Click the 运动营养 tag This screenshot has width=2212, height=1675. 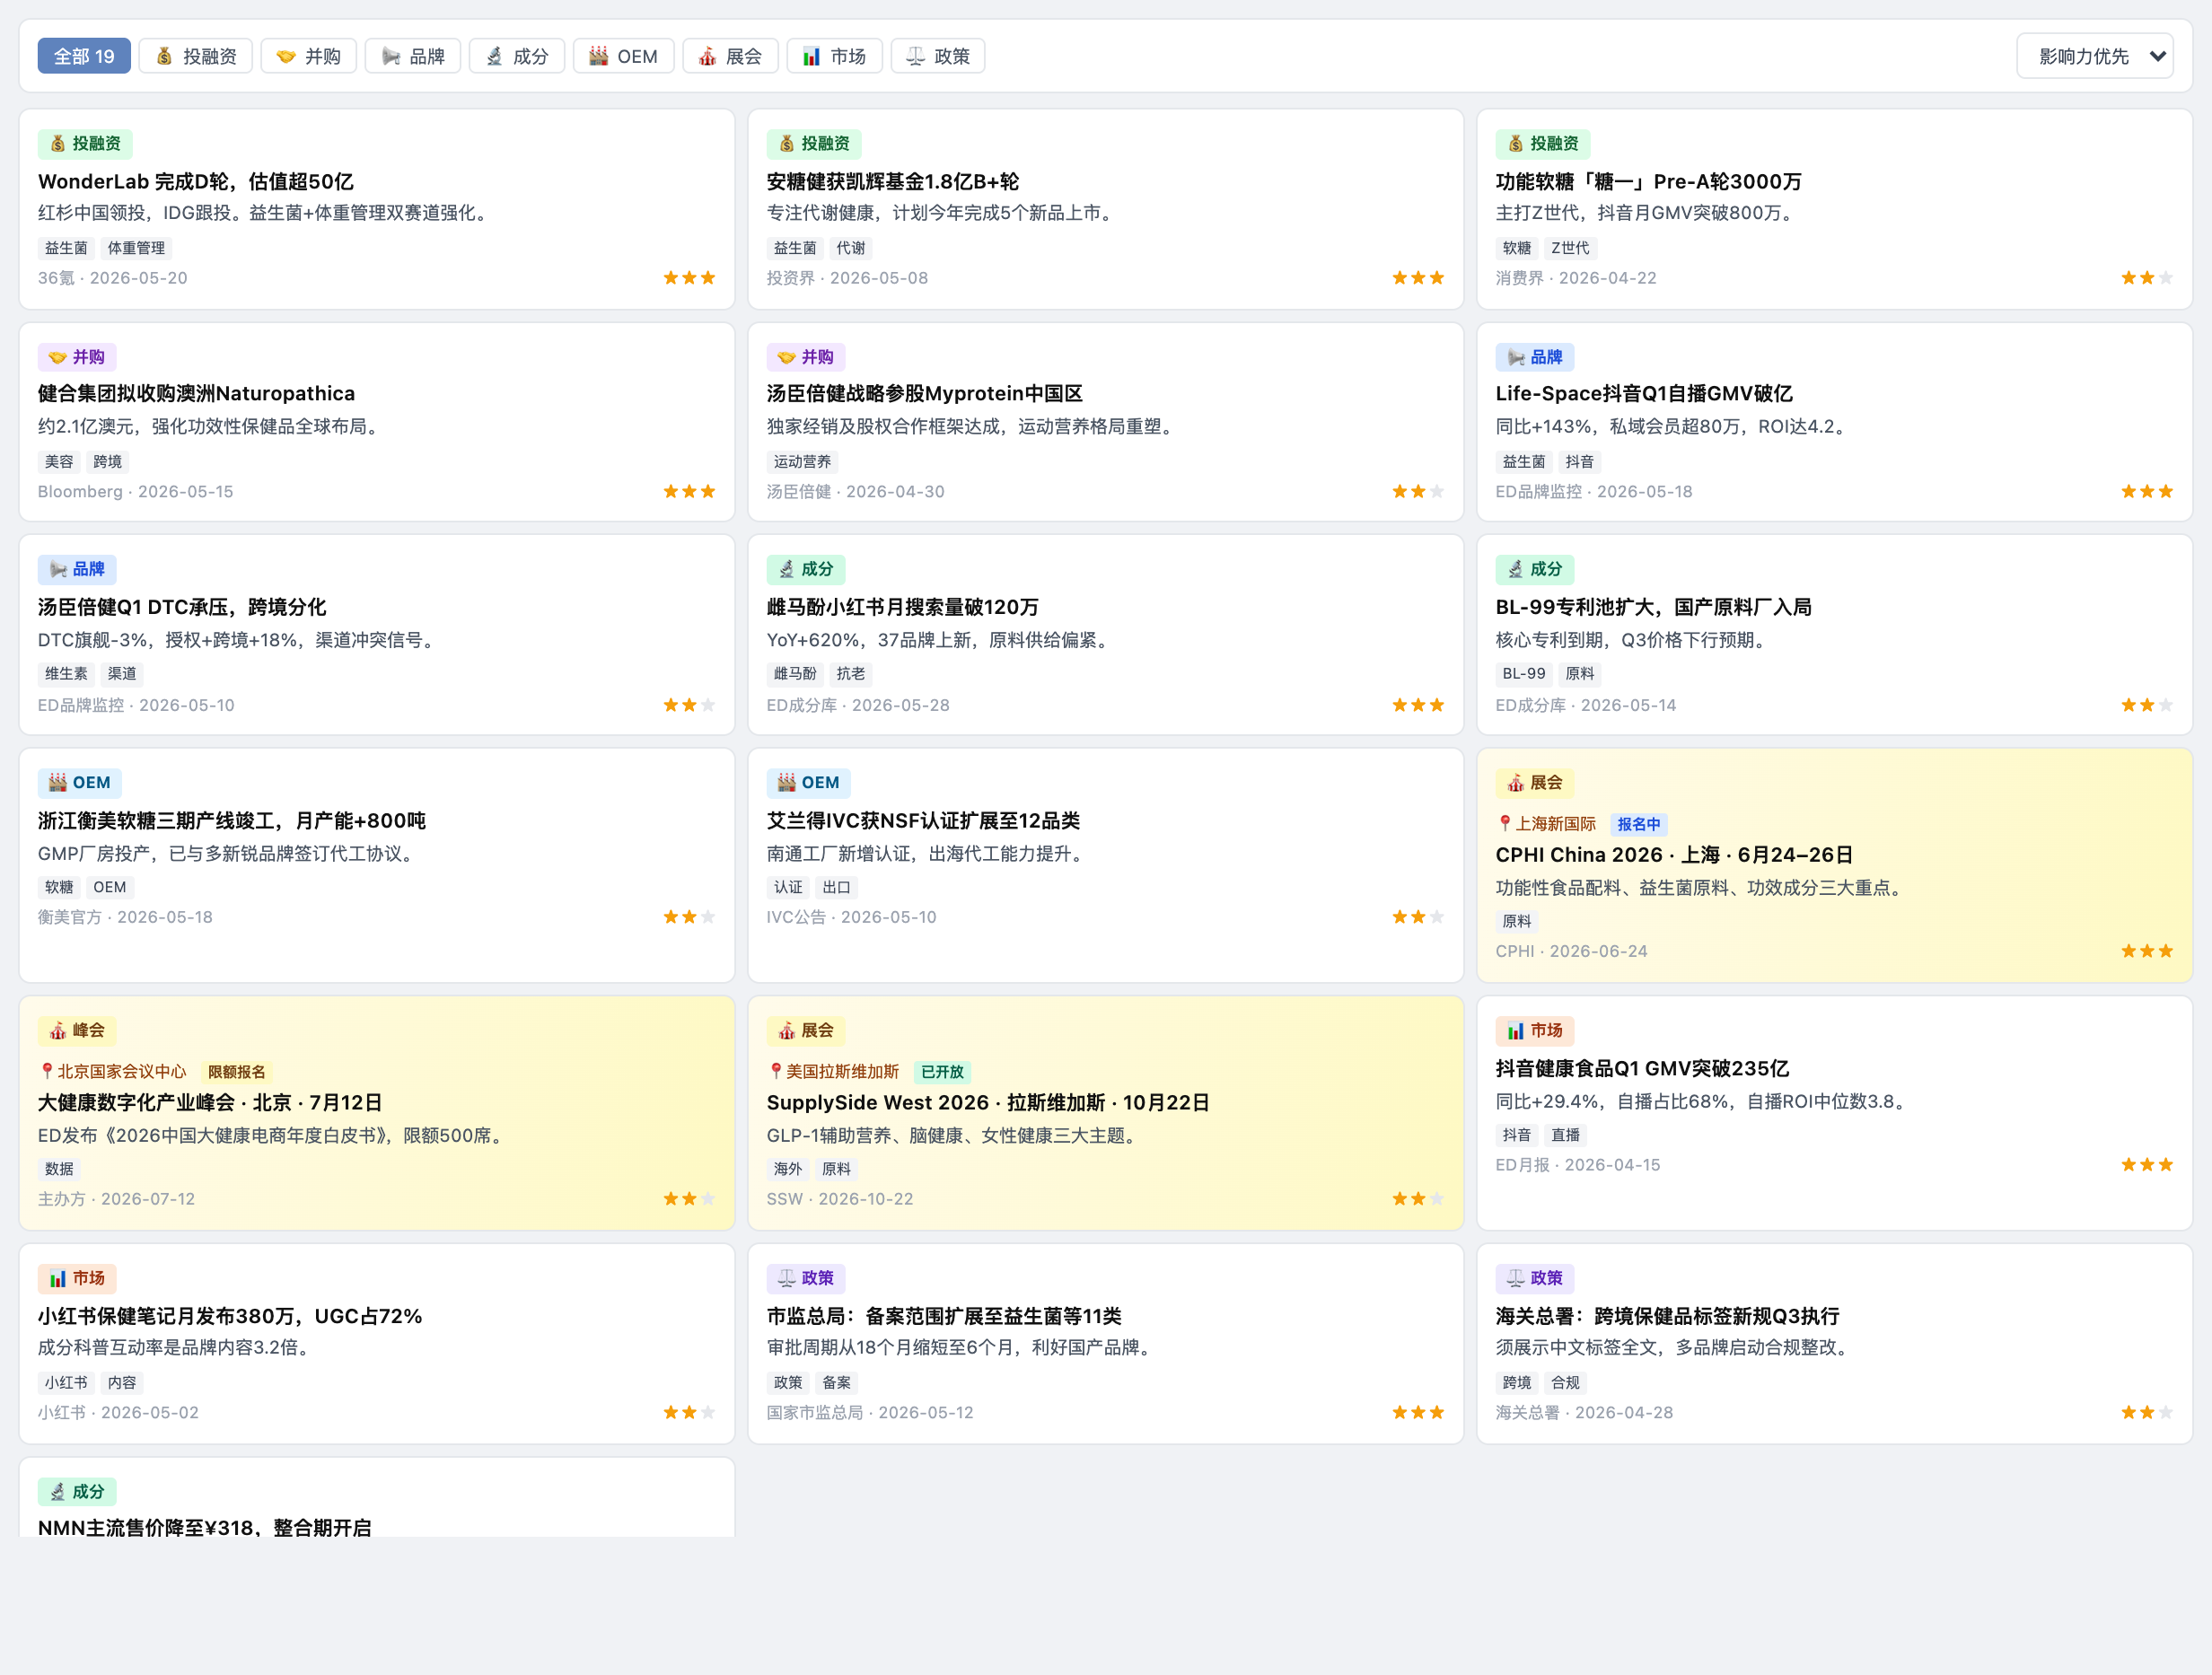[x=802, y=462]
